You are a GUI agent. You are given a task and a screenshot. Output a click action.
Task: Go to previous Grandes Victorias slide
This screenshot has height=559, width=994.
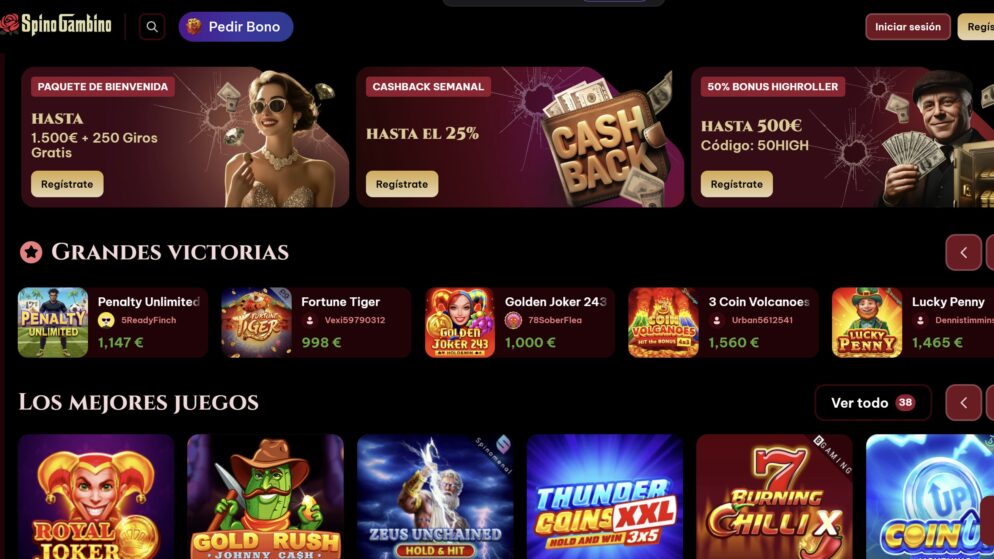click(964, 252)
